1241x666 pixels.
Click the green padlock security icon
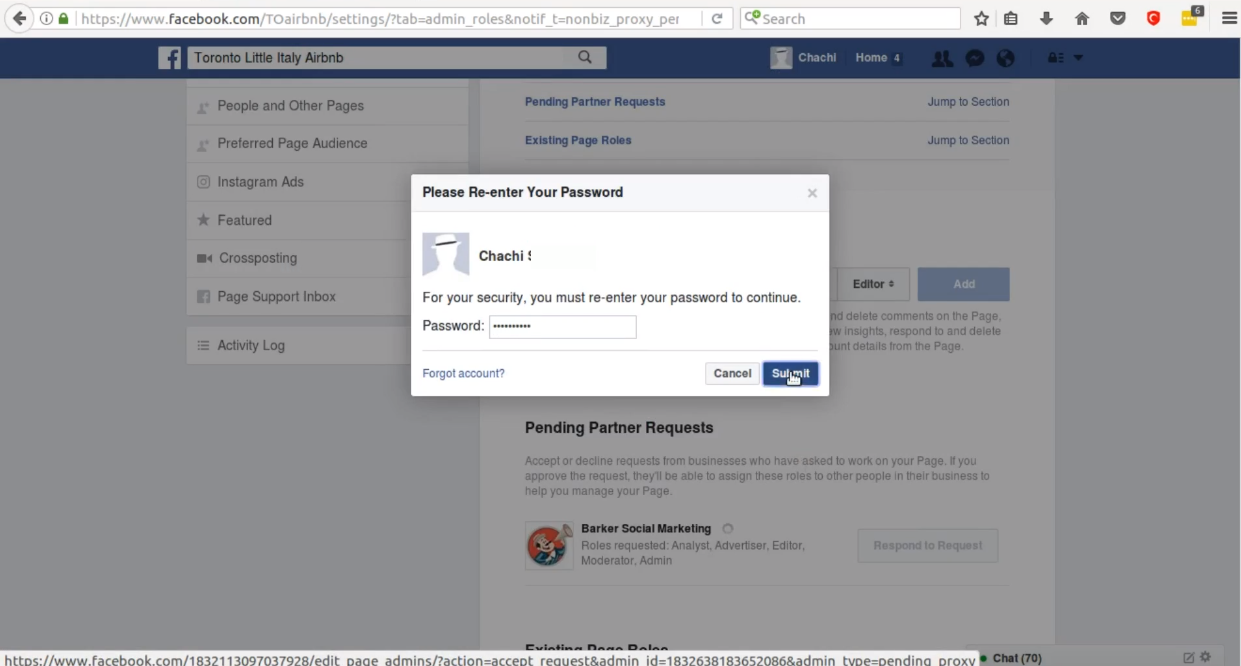tap(64, 18)
